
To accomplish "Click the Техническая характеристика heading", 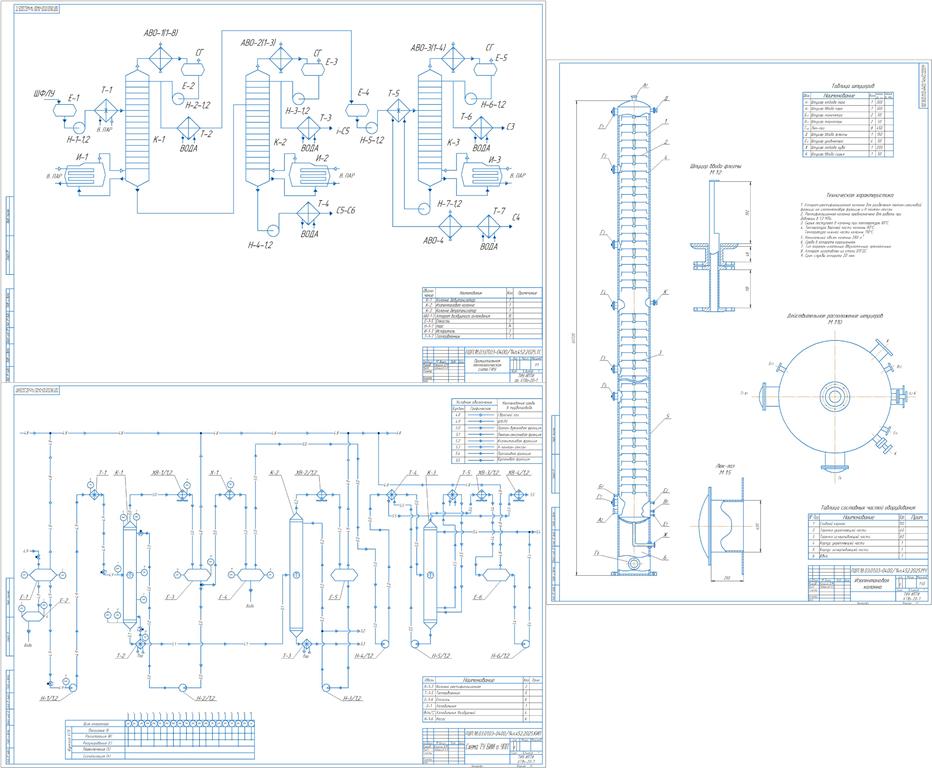I will (859, 195).
